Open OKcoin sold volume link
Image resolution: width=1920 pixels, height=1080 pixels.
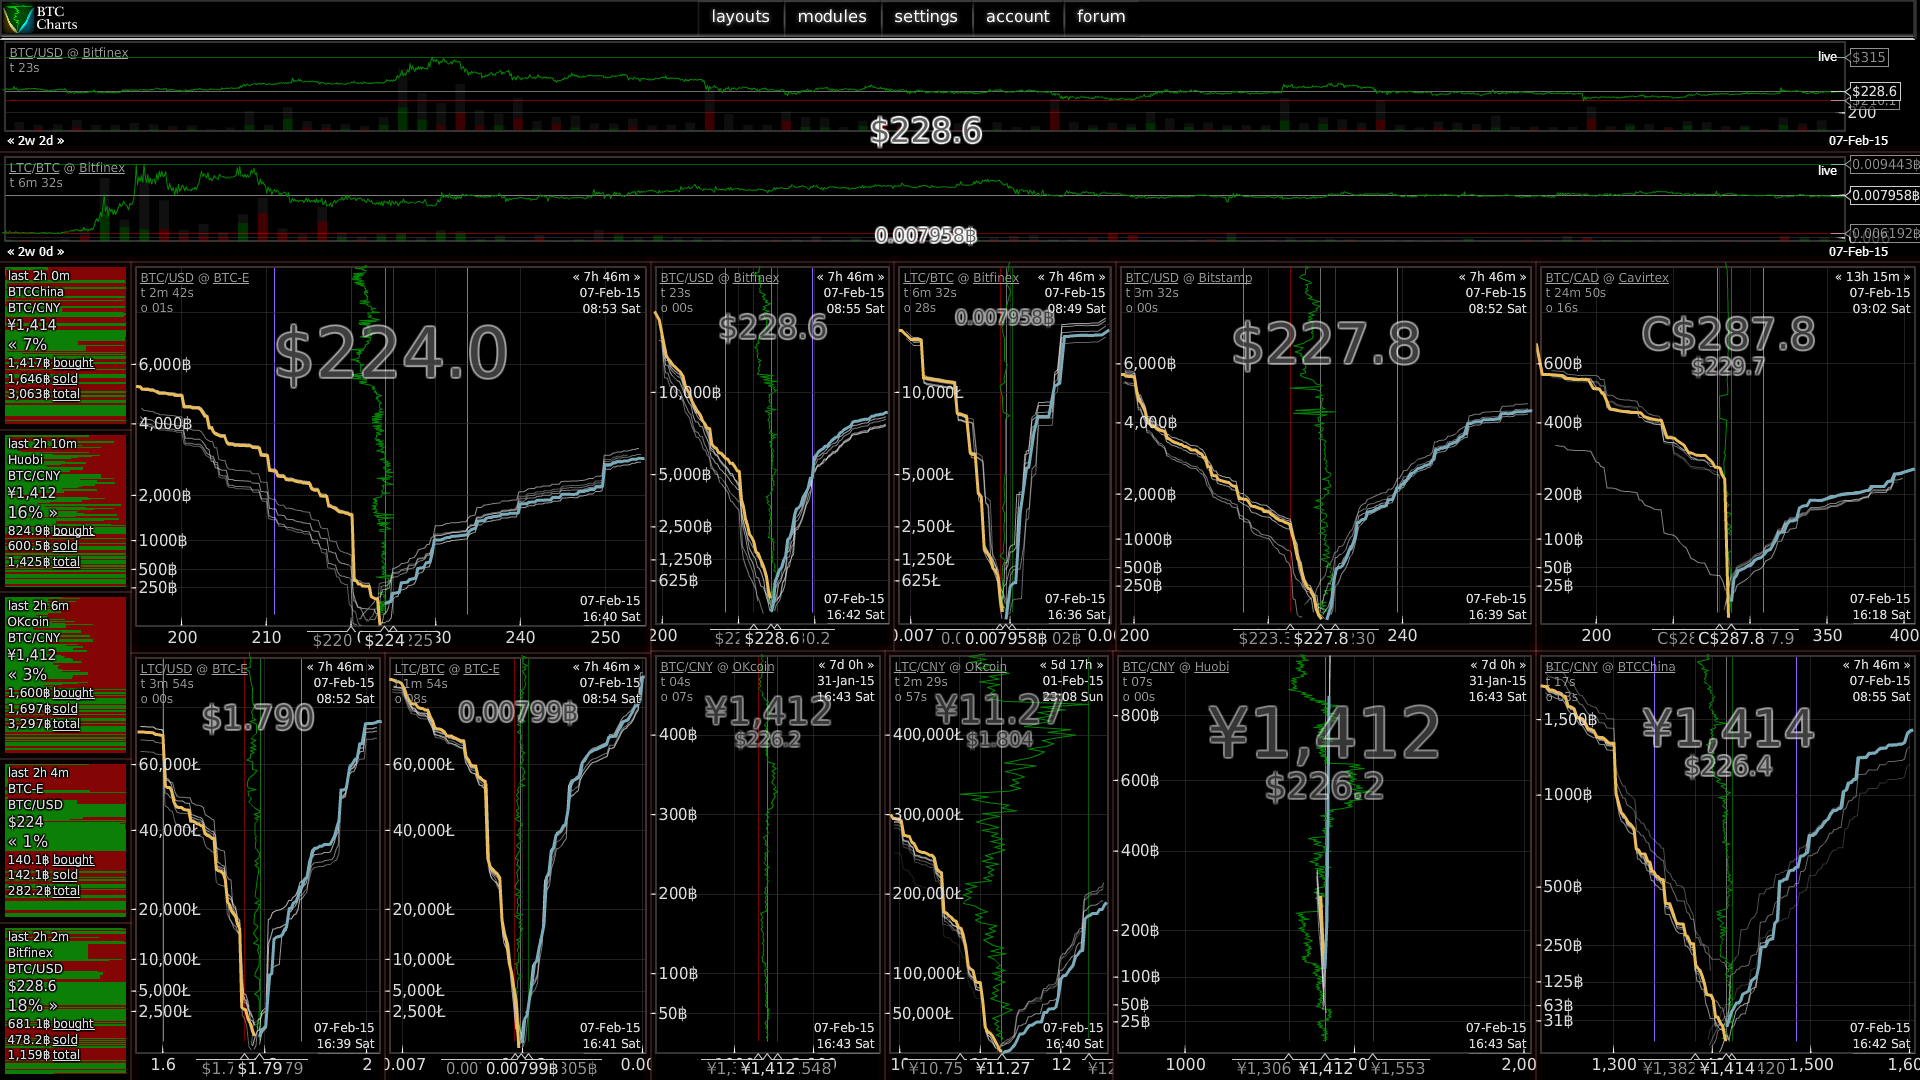tap(65, 709)
